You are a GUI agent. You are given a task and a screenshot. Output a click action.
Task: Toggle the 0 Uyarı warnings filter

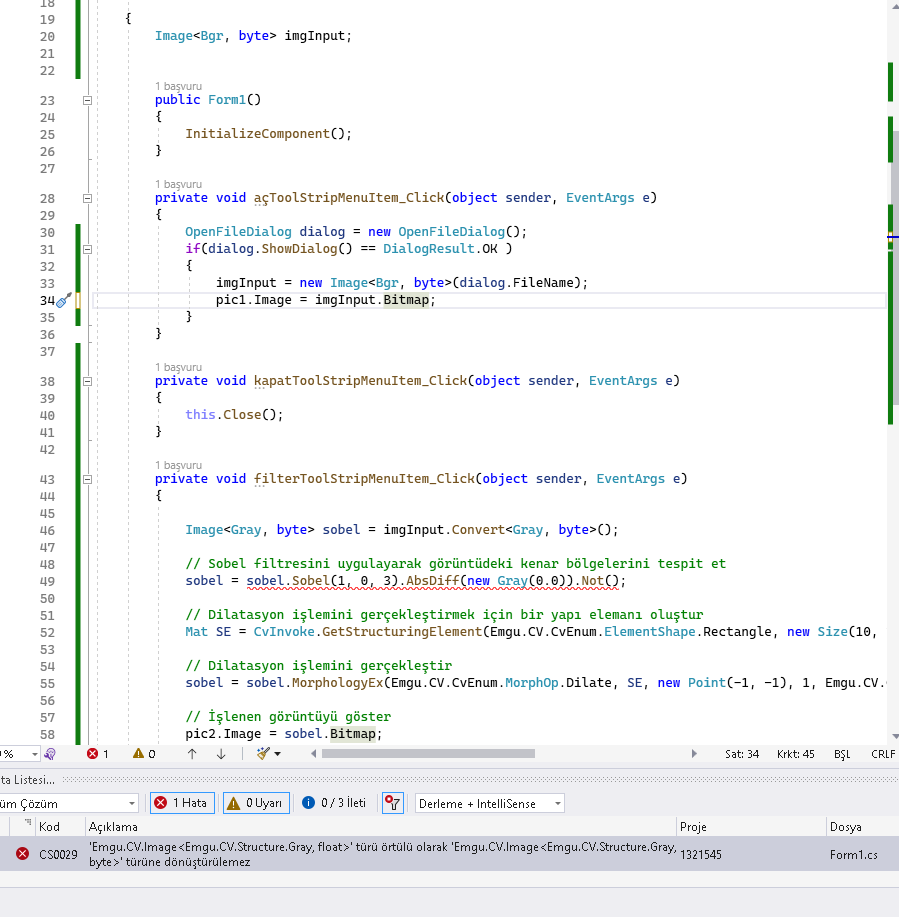(256, 804)
